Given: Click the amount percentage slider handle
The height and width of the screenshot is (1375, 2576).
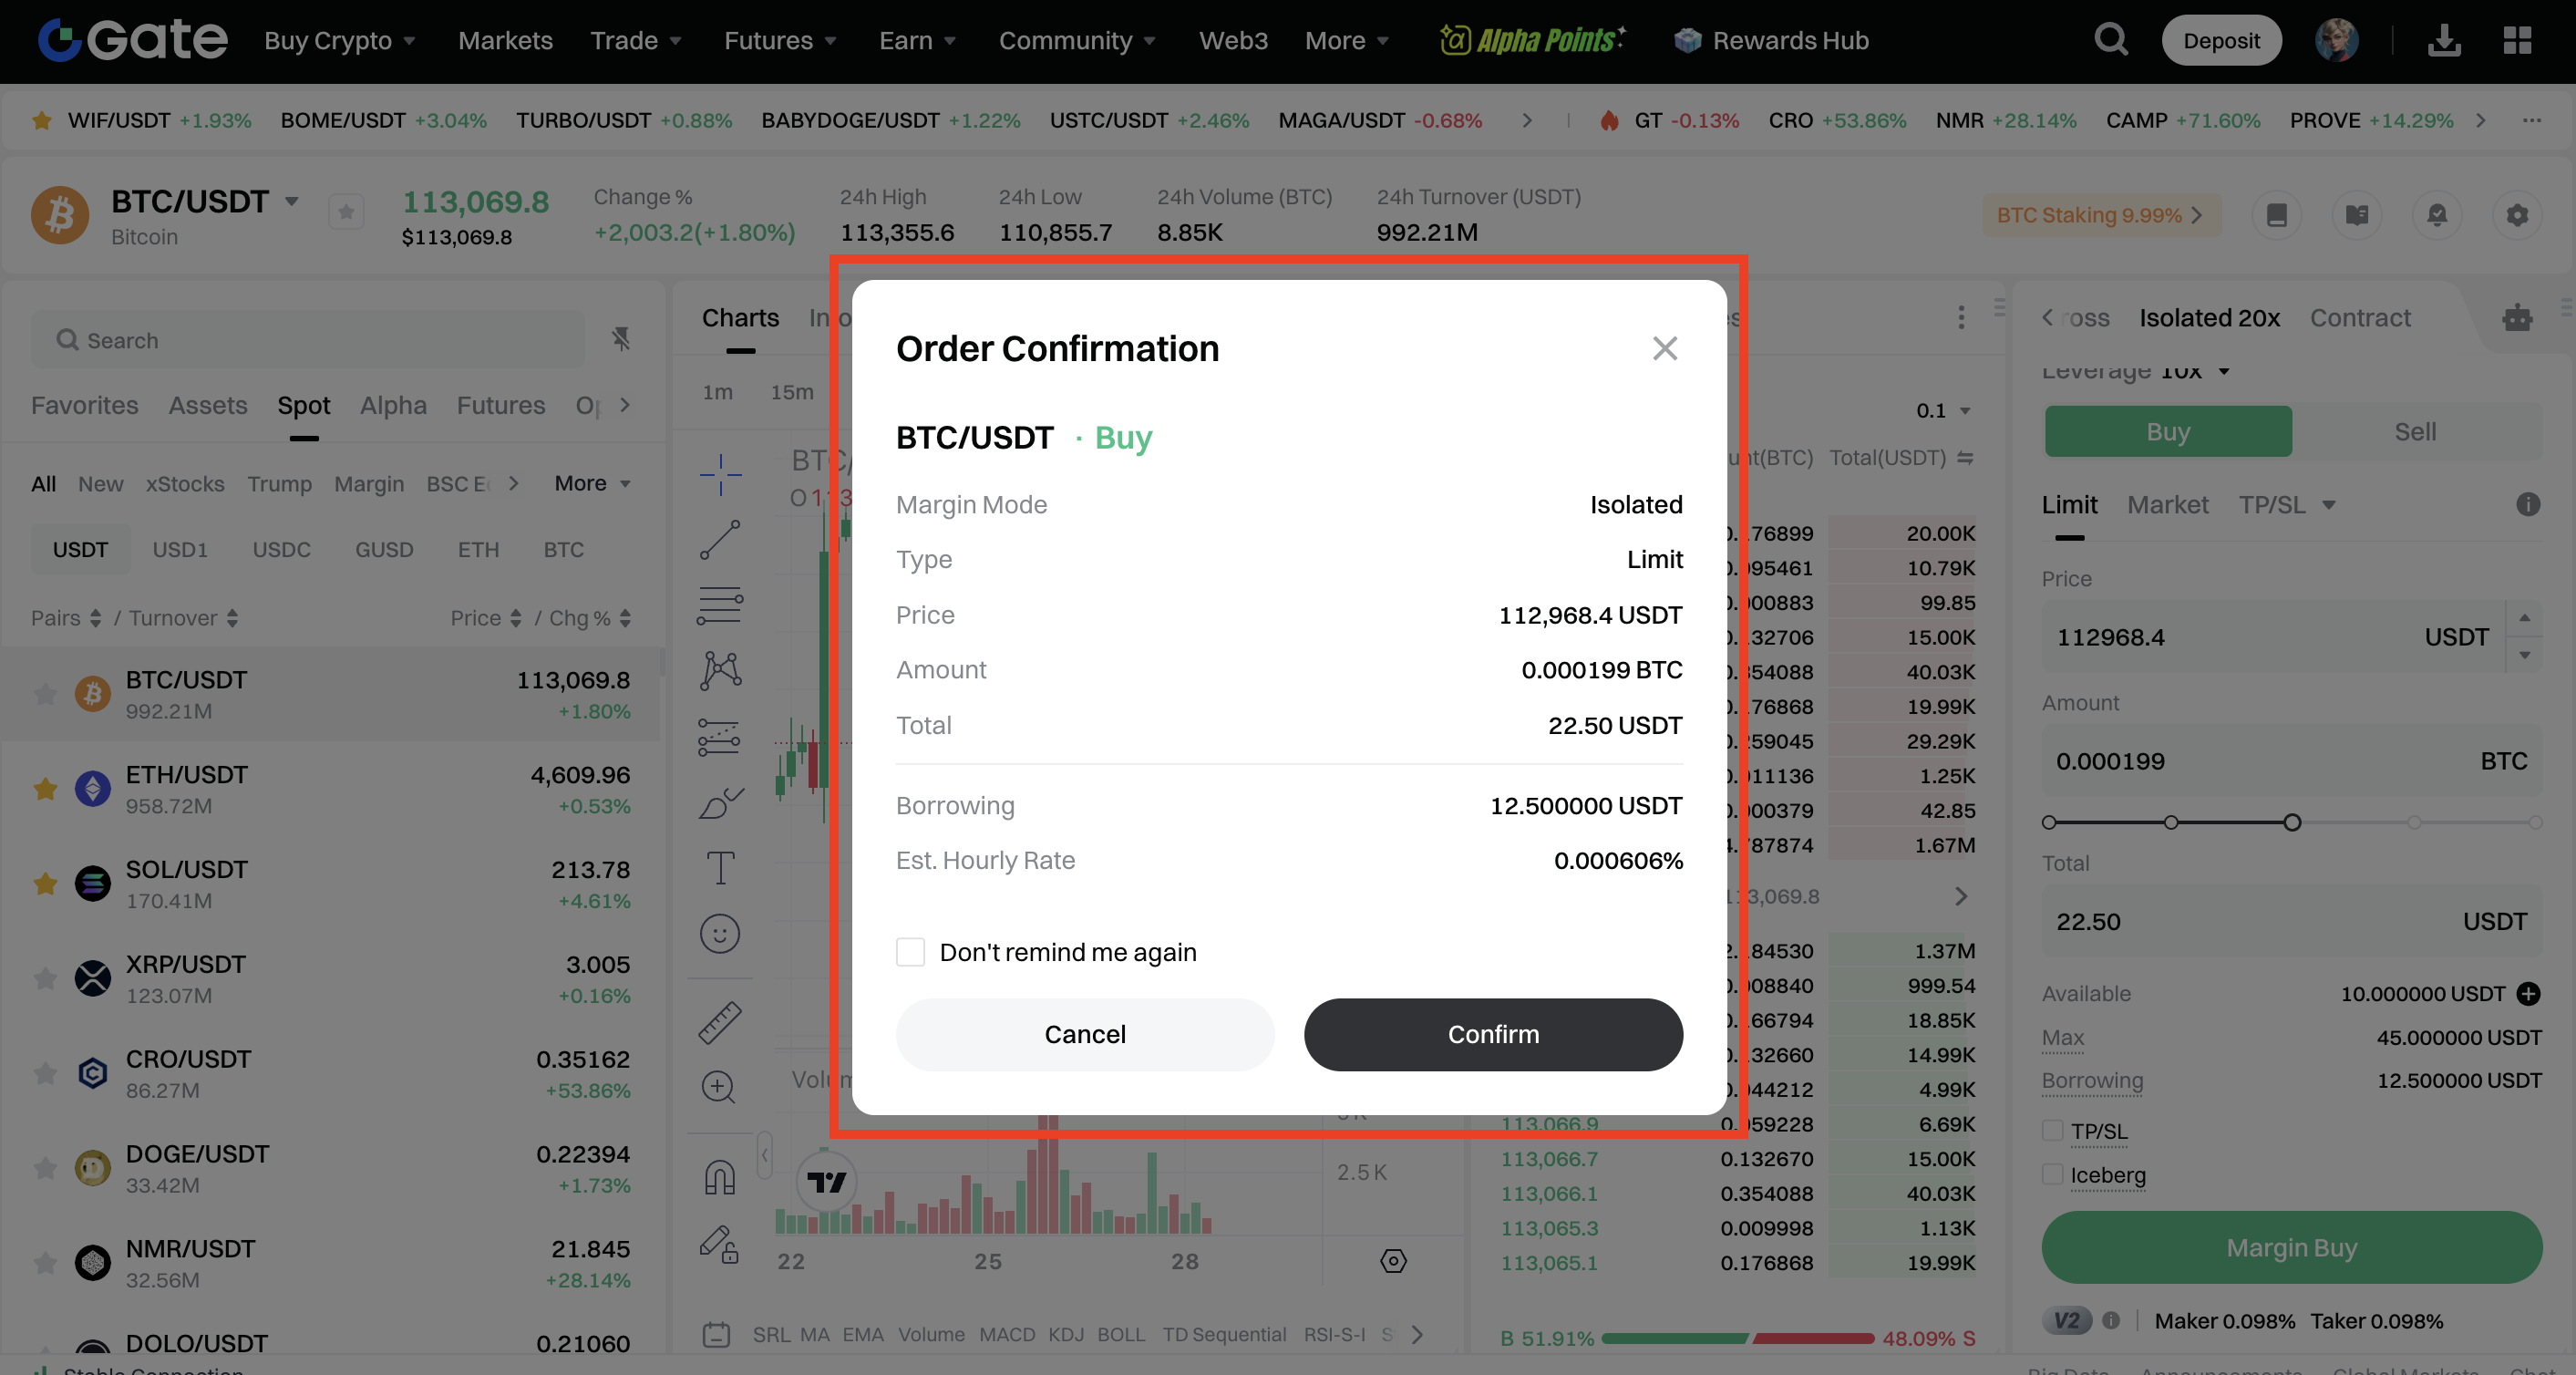Looking at the screenshot, I should pos(2292,822).
